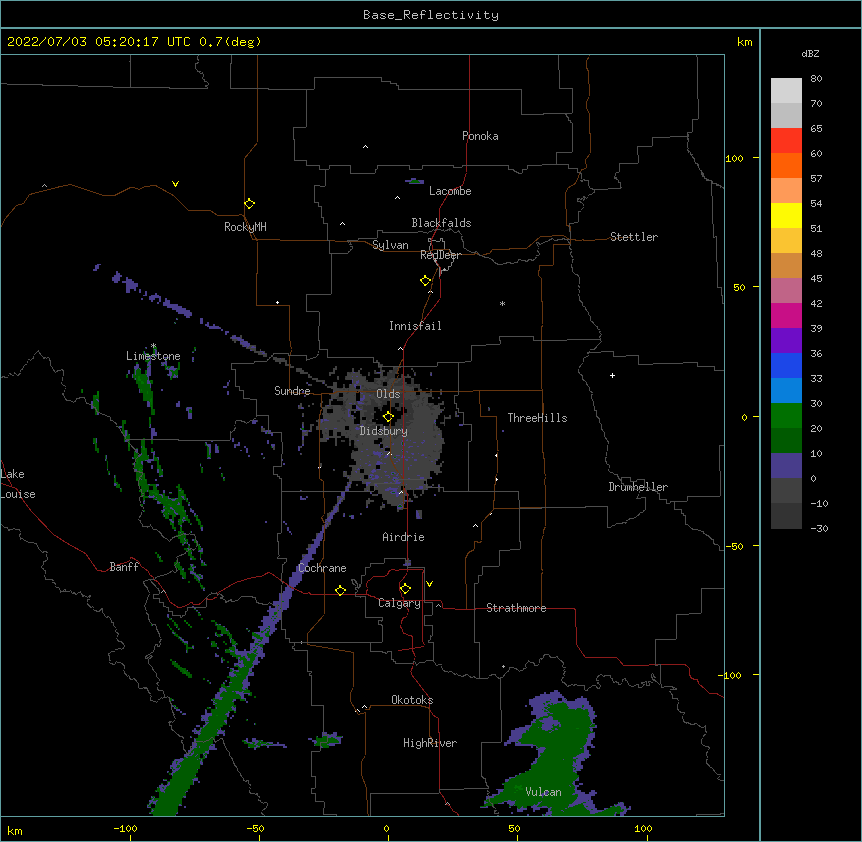This screenshot has width=862, height=842.
Task: Pick the magenta 39–42 dBZ legend swatch
Action: tap(786, 316)
